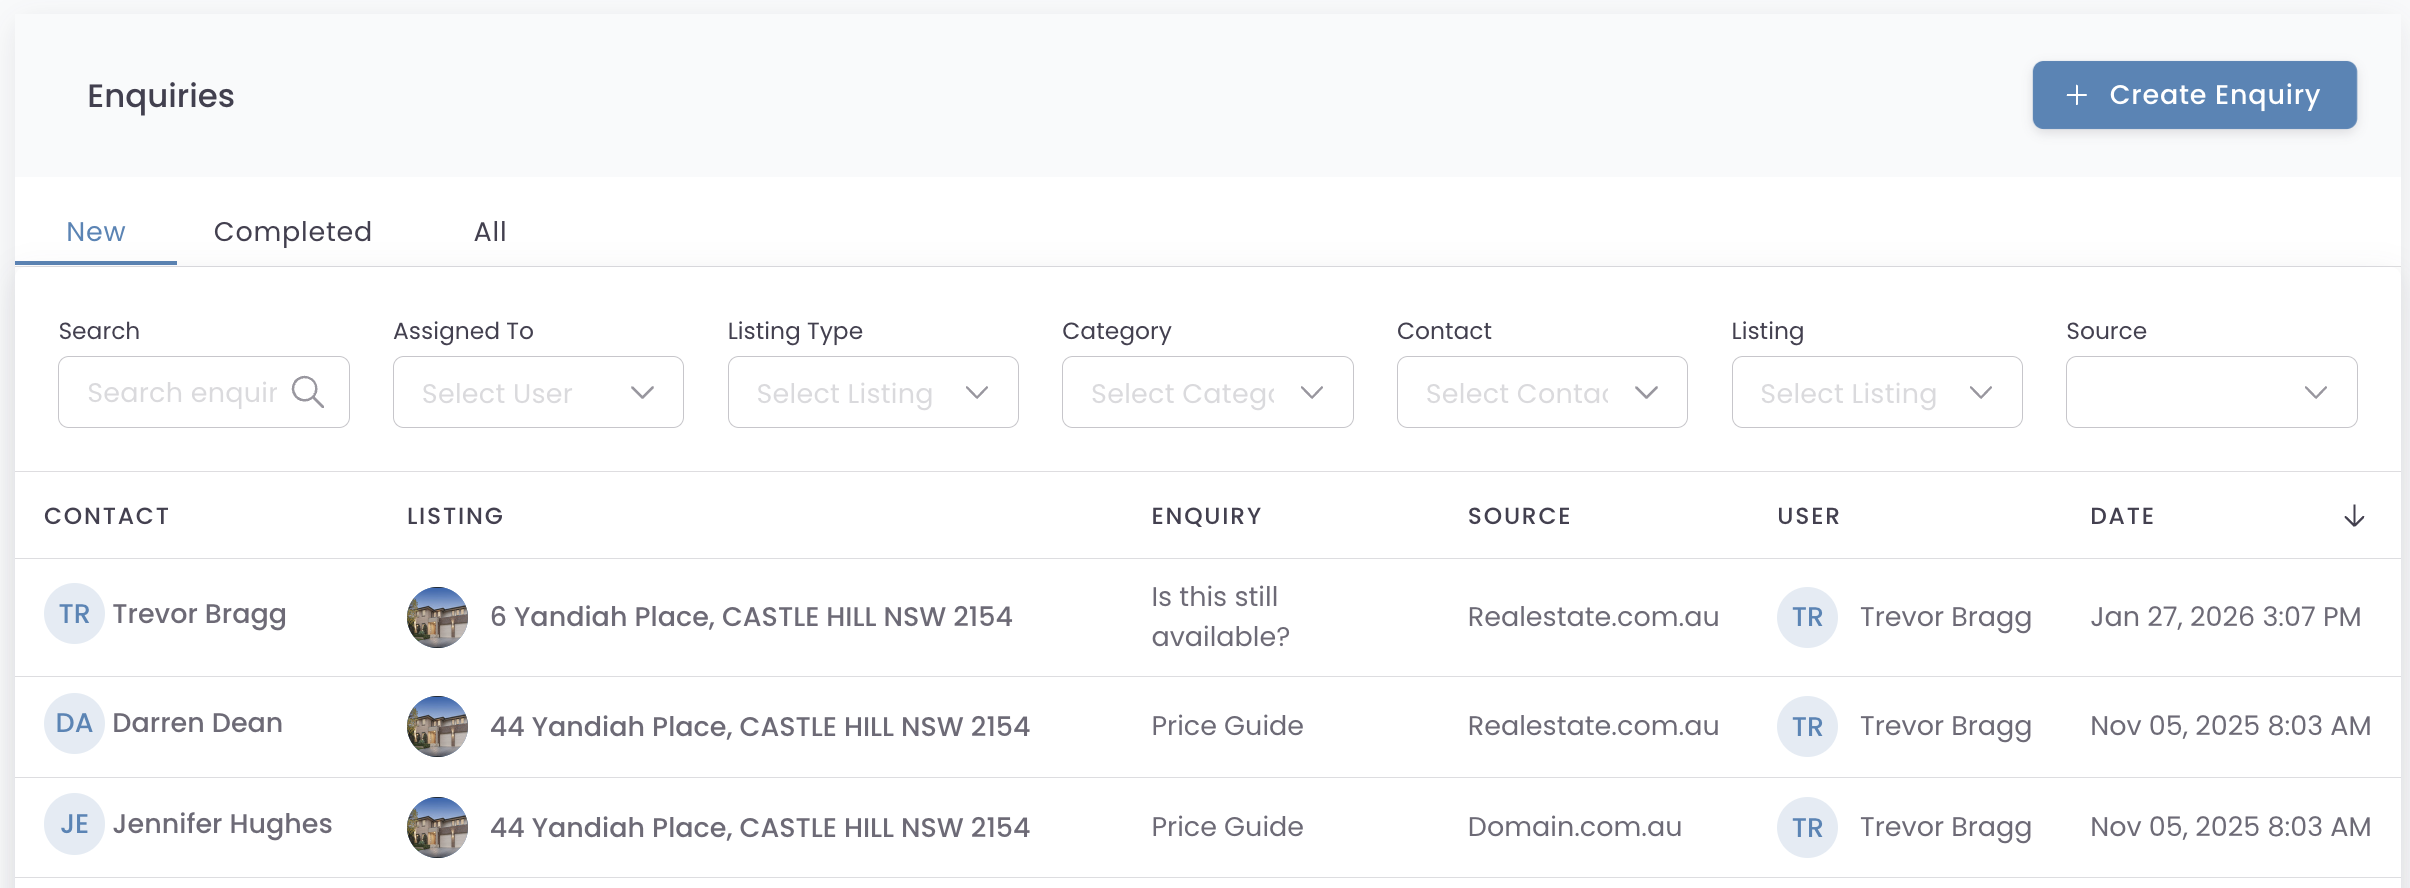2410x888 pixels.
Task: Open the Category filter dropdown
Action: pyautogui.click(x=1207, y=392)
